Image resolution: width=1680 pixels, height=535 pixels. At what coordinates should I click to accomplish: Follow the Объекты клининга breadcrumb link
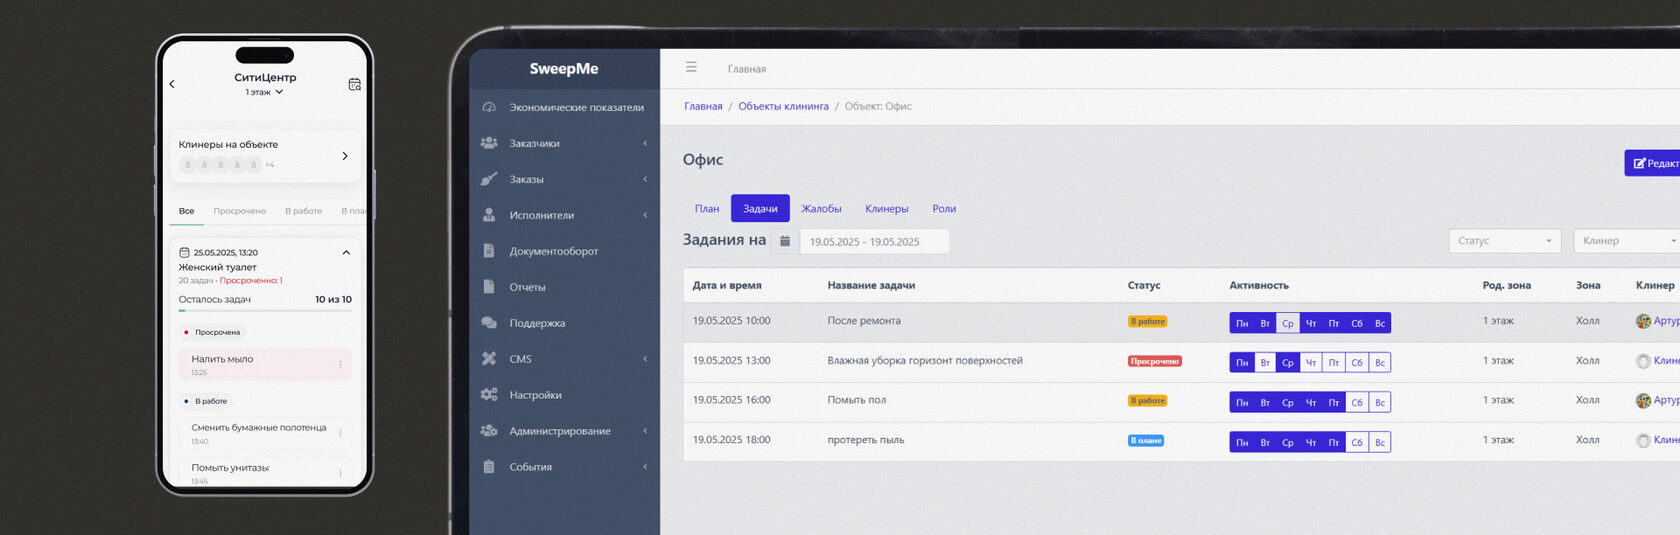pos(783,106)
